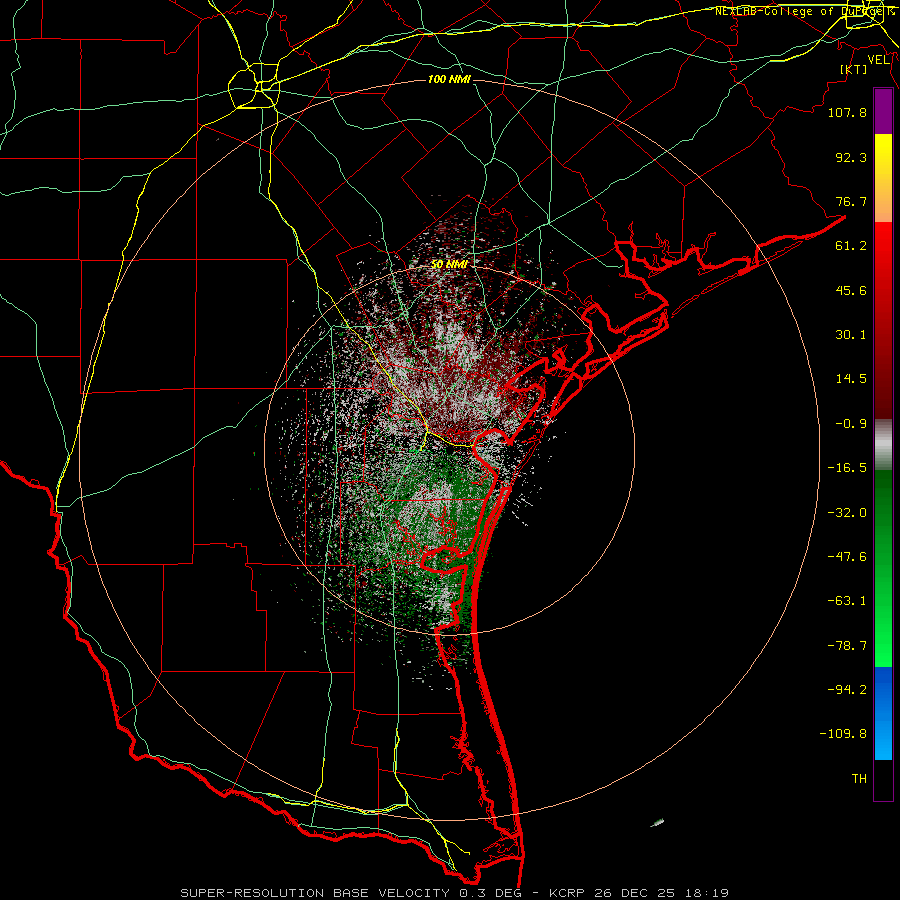Click the -78.7 legend value
900x900 pixels.
click(847, 646)
